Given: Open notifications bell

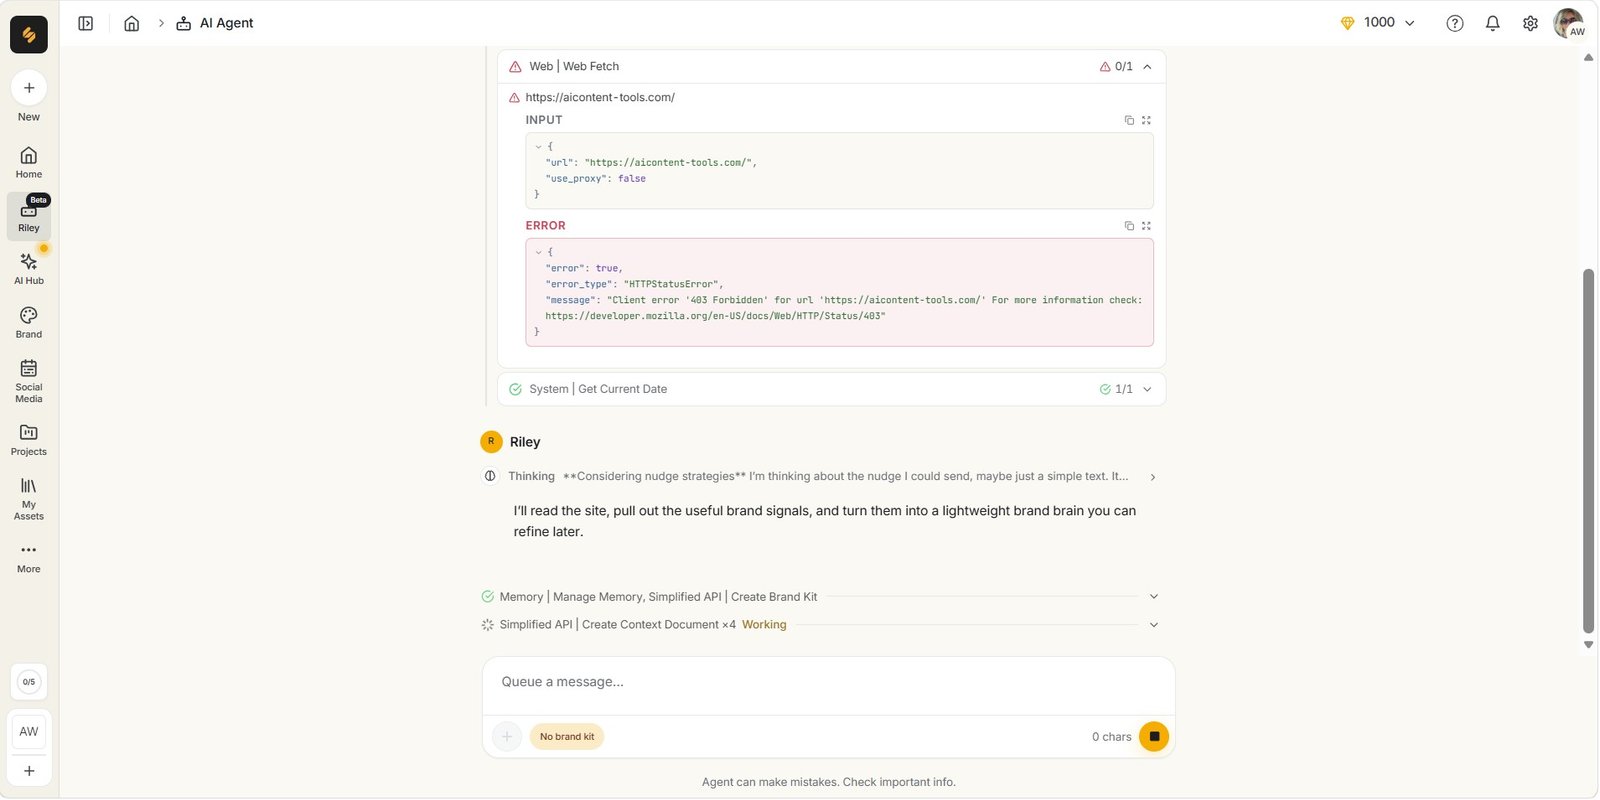Looking at the screenshot, I should [1493, 23].
